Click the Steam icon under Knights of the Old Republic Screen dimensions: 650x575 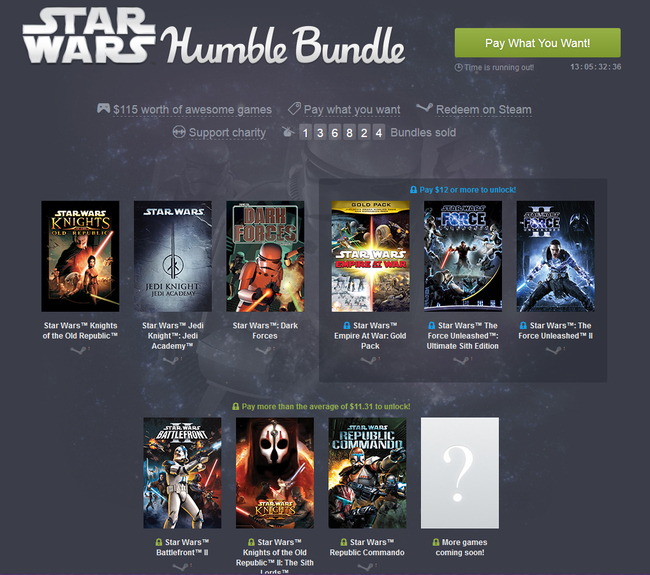pyautogui.click(x=78, y=350)
